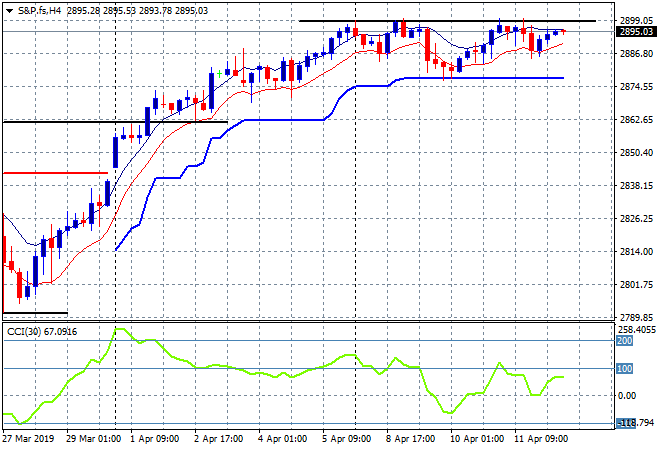Click the 2838.15 price axis label
The image size is (660, 450).
(636, 186)
